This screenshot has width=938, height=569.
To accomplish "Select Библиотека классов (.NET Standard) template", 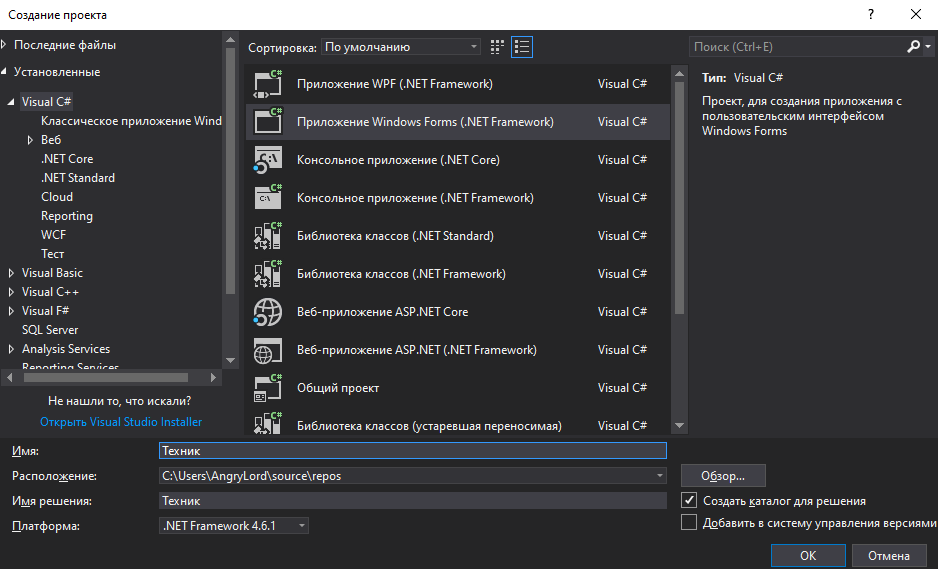I will (x=458, y=236).
